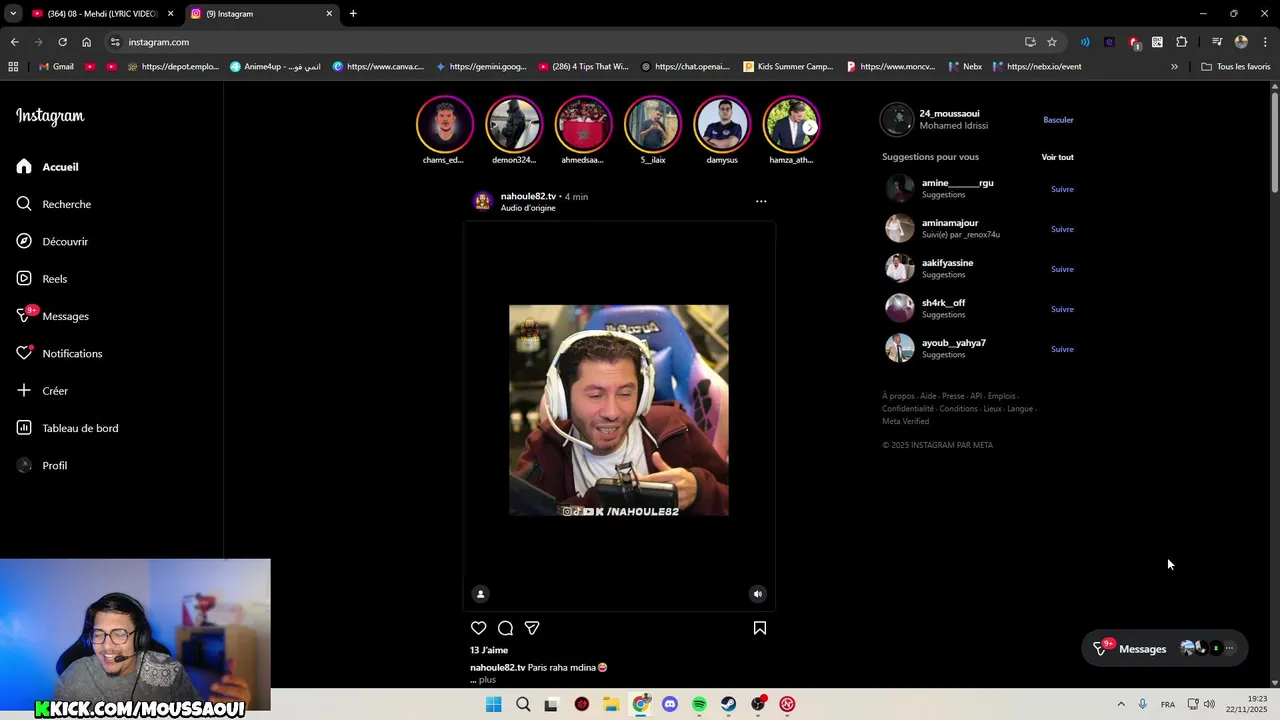
Task: Show tagged people on the video
Action: 480,594
